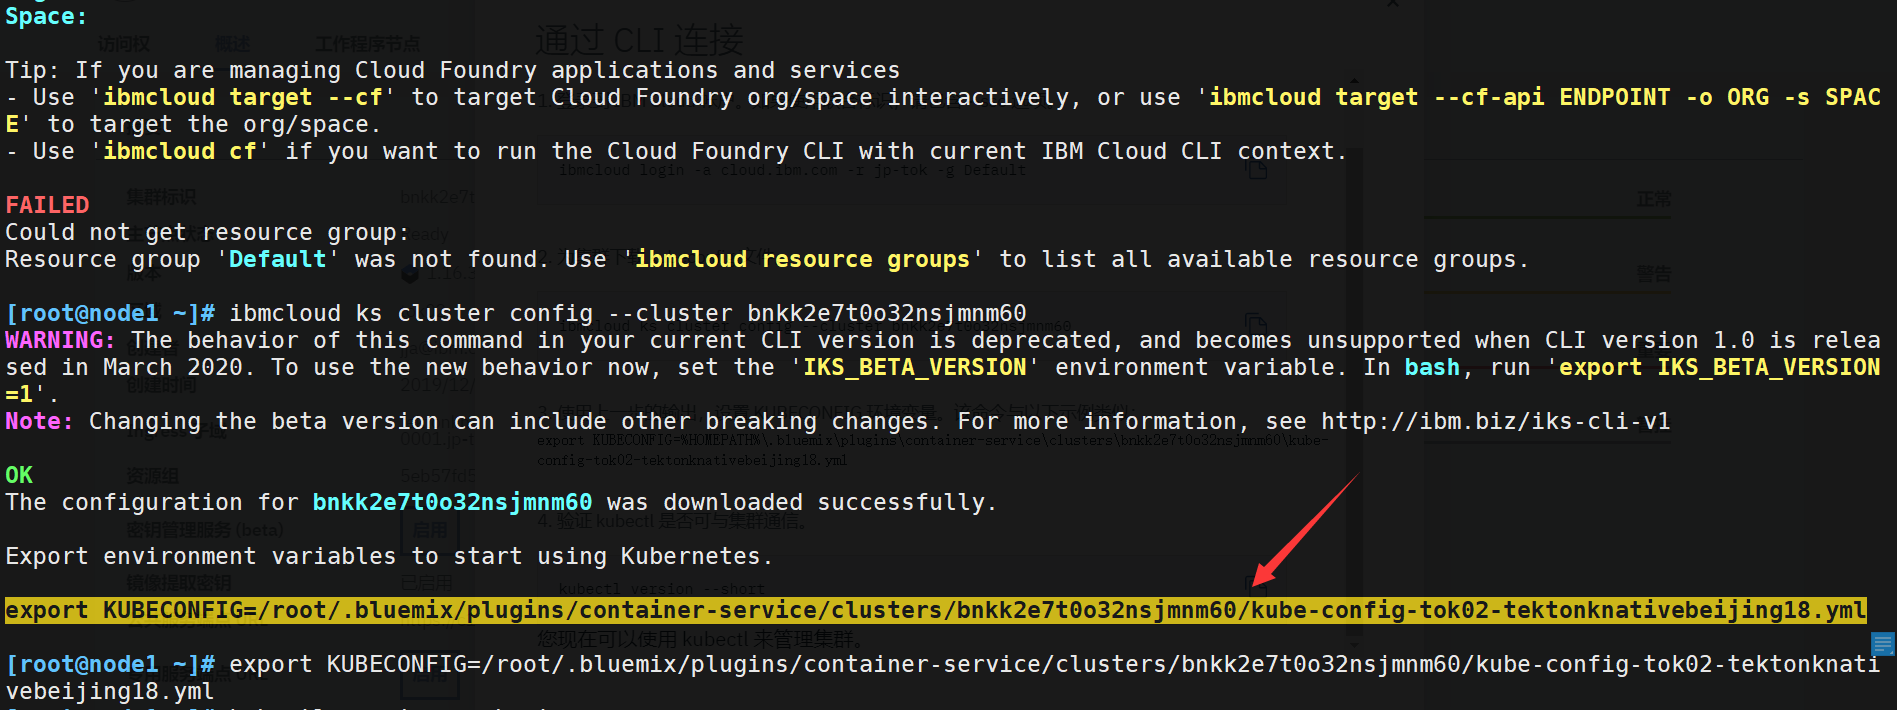This screenshot has width=1897, height=710.
Task: Click the red FAILED status text
Action: point(47,205)
